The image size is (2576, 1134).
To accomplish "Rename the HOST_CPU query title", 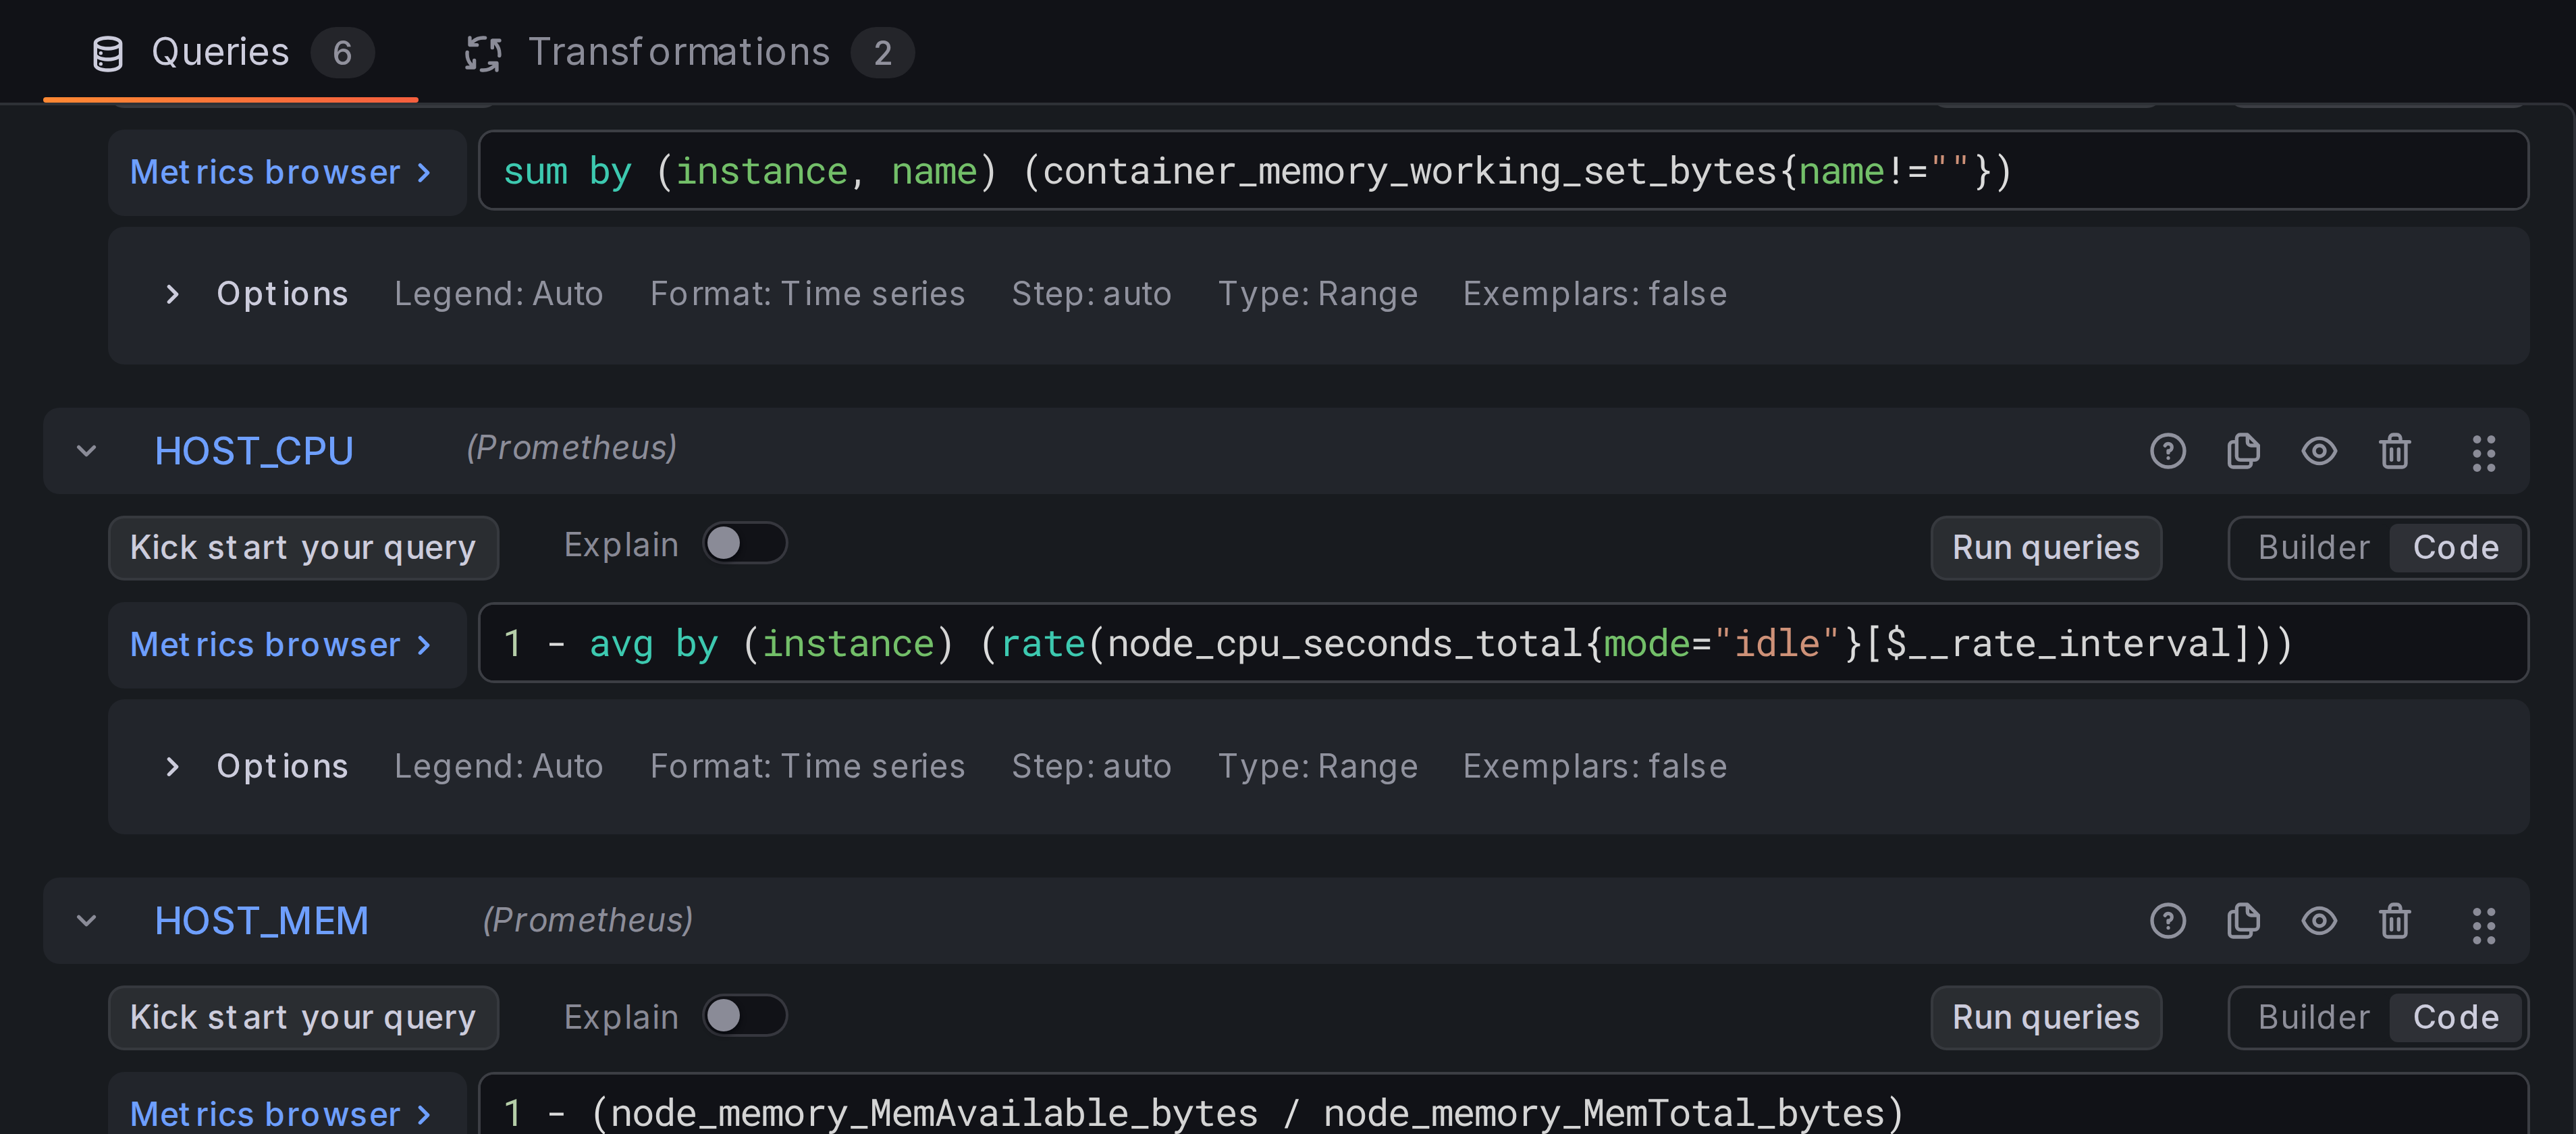I will coord(254,451).
